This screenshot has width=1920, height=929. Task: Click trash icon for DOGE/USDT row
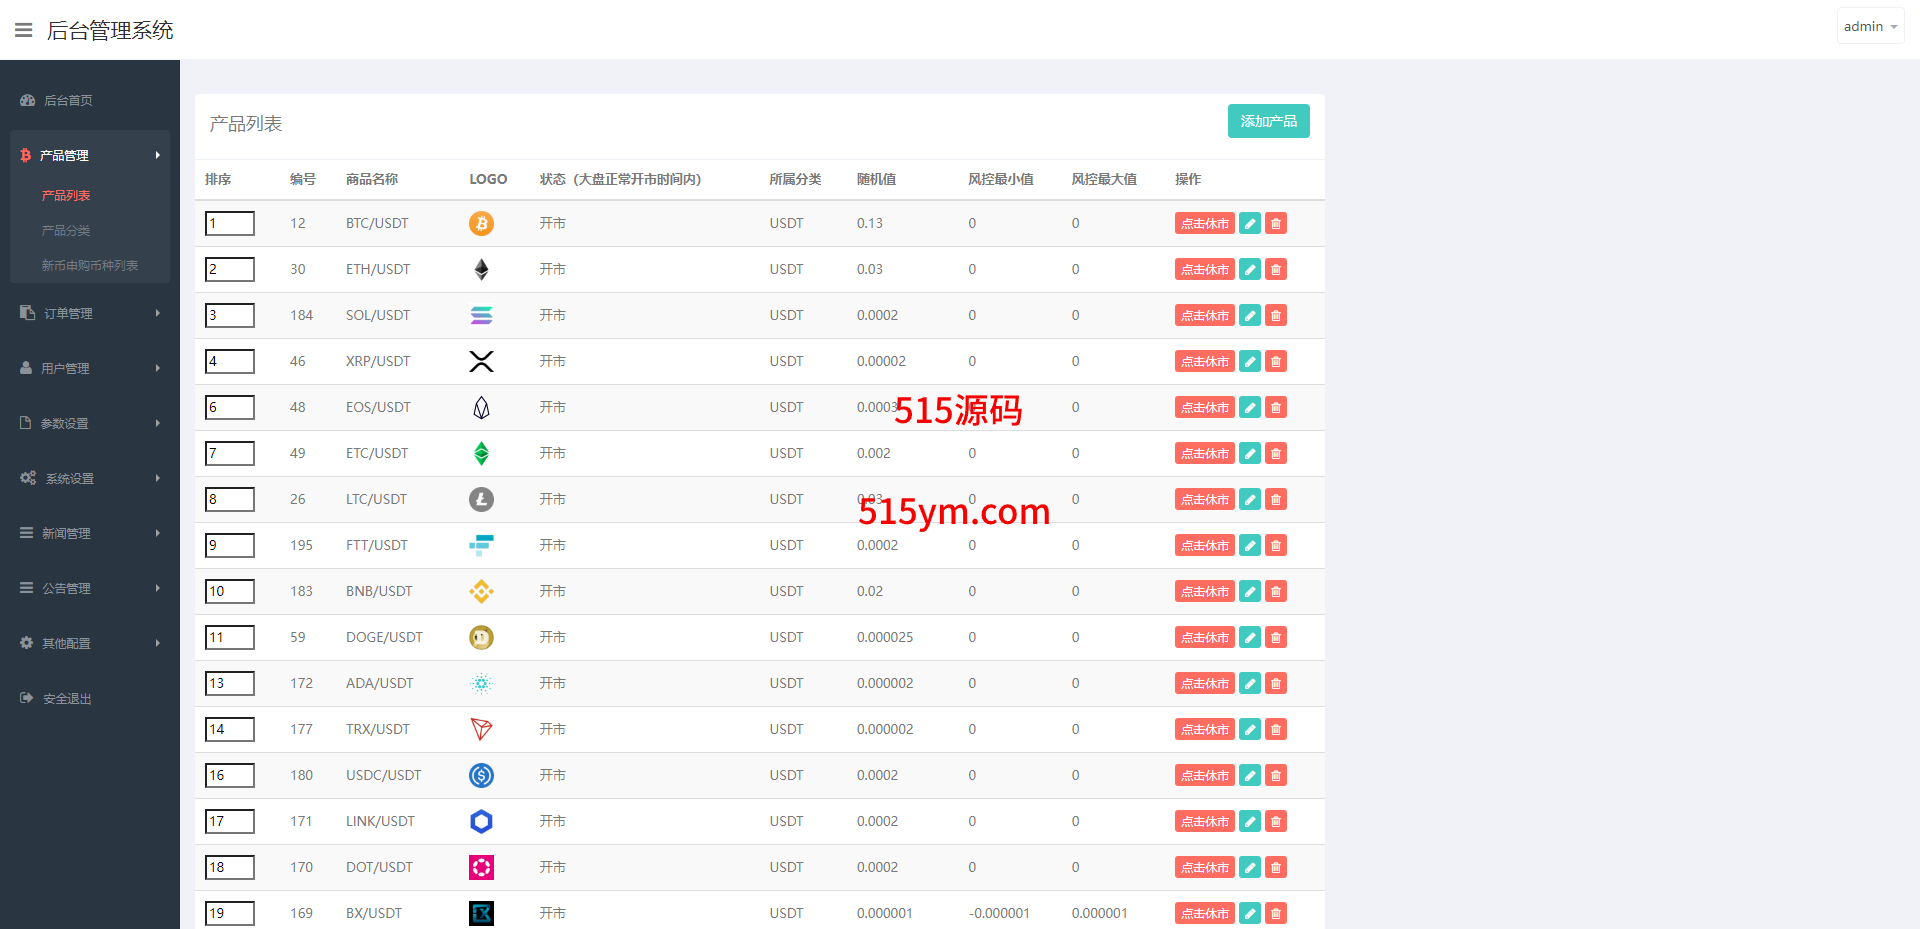[1276, 637]
